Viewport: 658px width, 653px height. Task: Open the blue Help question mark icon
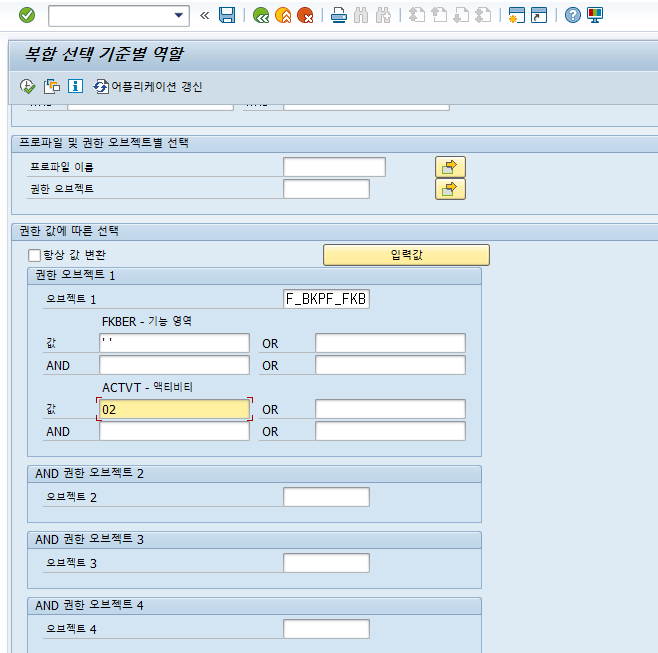pyautogui.click(x=572, y=16)
